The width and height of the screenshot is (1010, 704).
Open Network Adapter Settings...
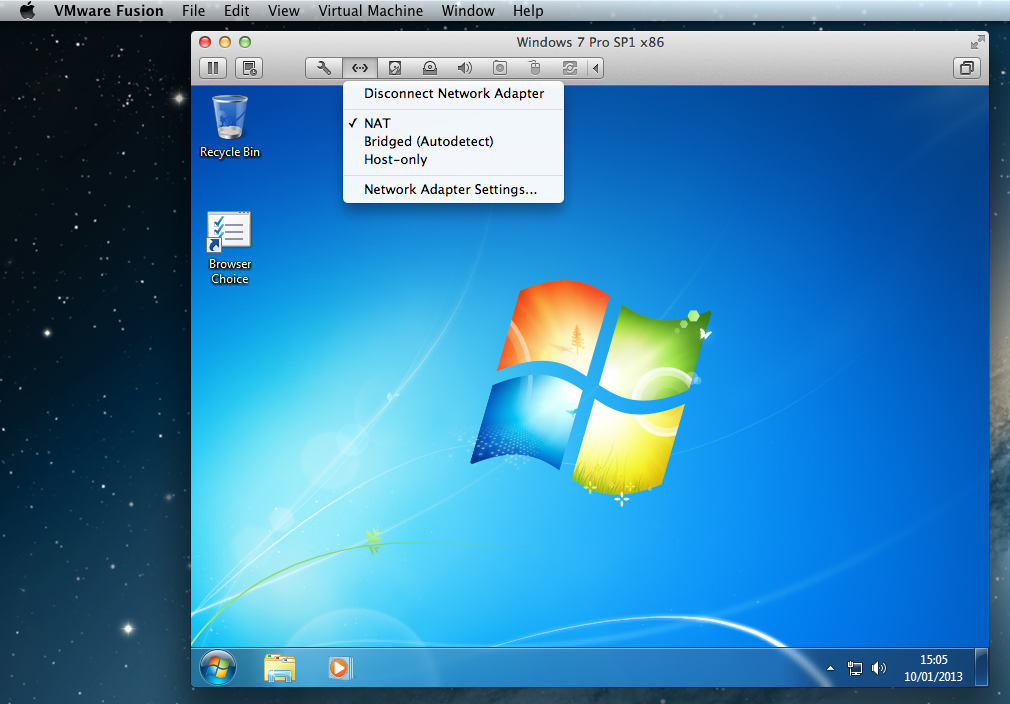[450, 189]
